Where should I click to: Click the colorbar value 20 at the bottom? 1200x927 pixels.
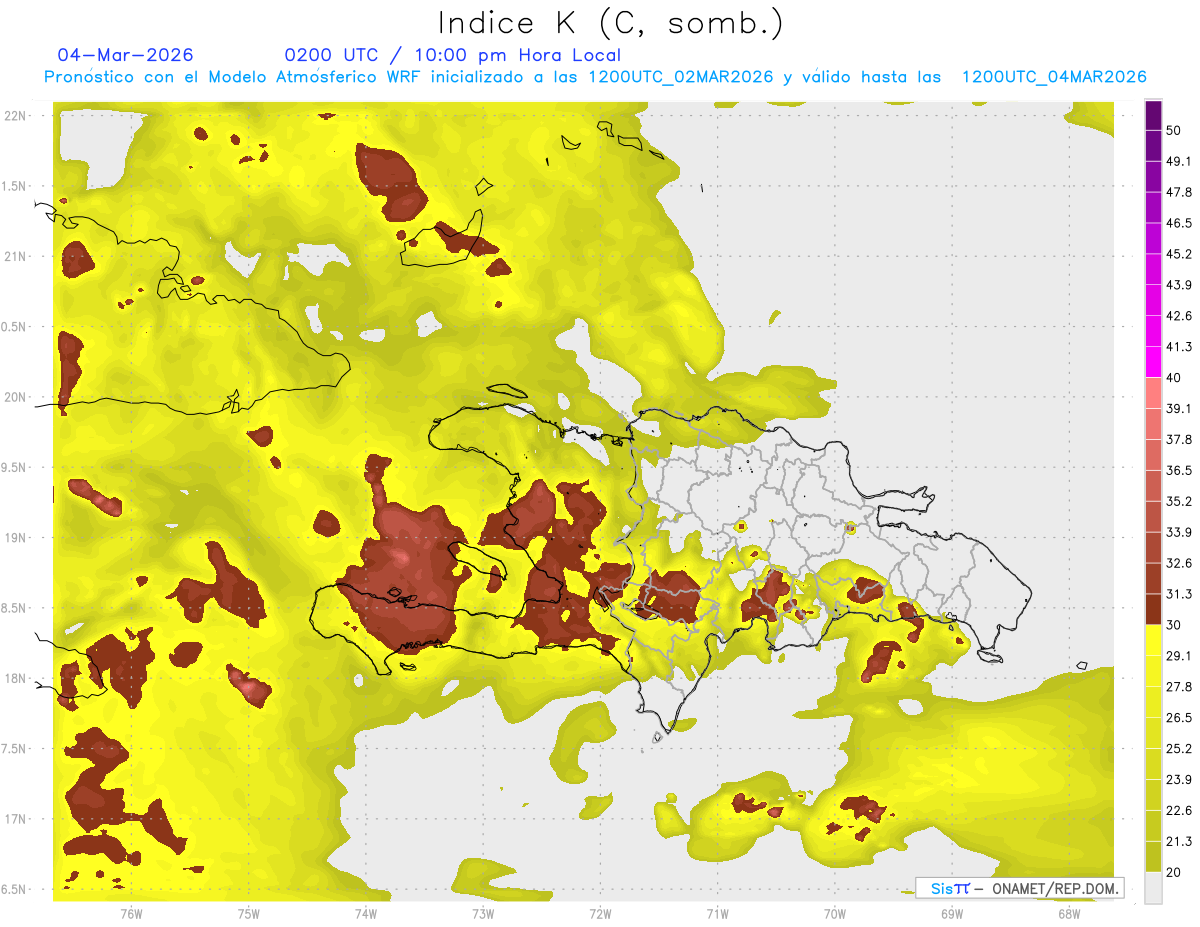coord(1174,872)
